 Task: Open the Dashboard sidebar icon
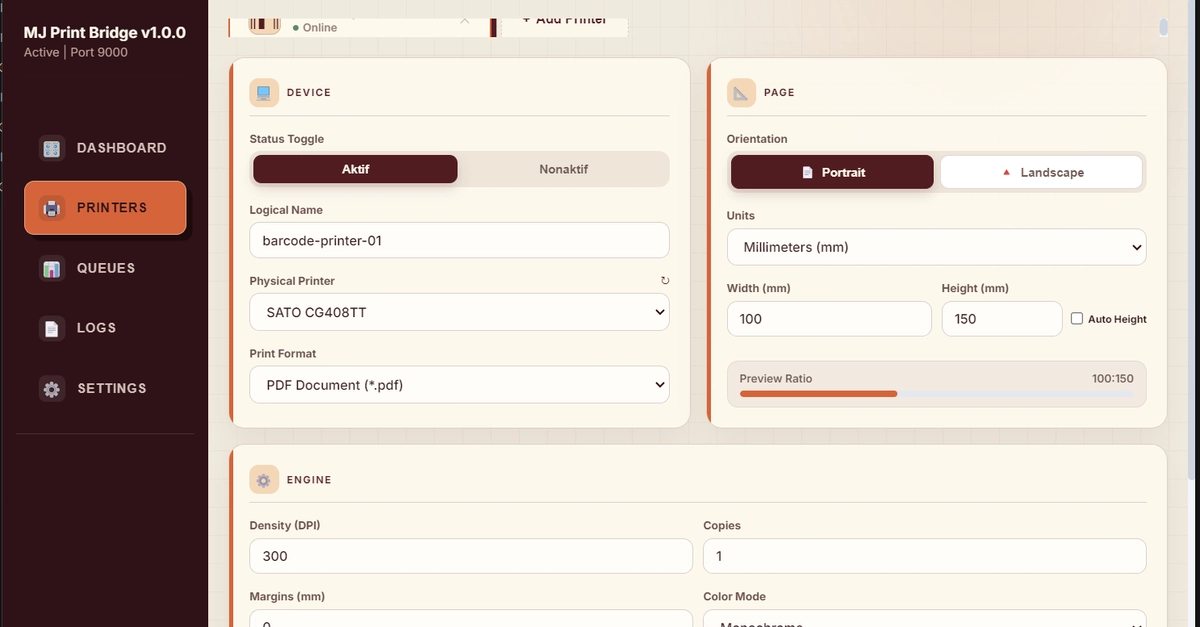pos(52,148)
